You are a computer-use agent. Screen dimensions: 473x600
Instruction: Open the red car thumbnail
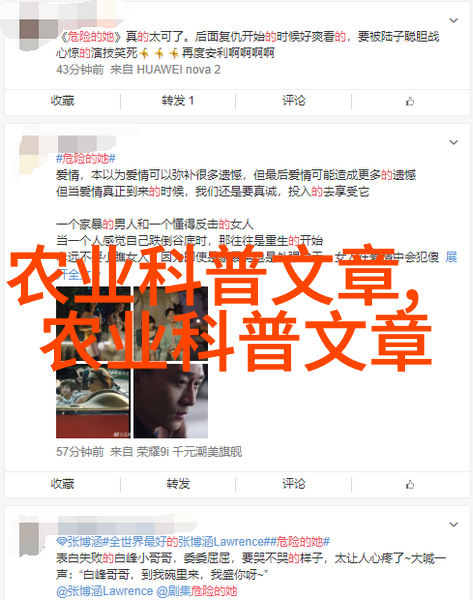[93, 401]
